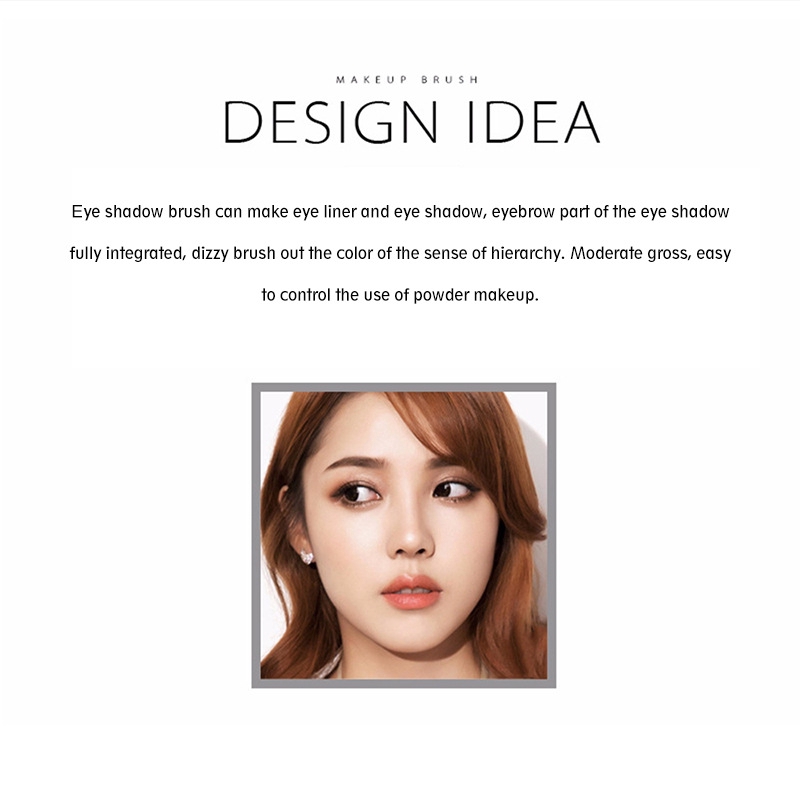Select the line starting "fully integrated, dizzy brush"
Screen dimensions: 800x800
coord(401,254)
